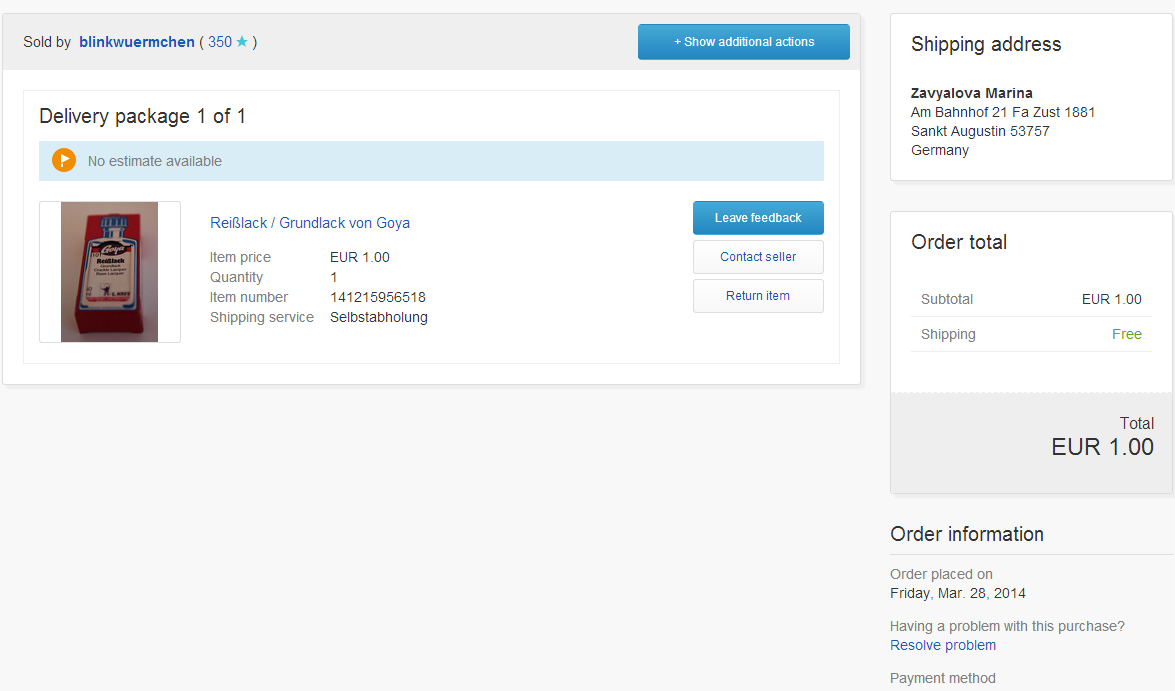Click the total amount EUR 1.00
This screenshot has height=691, width=1175.
tap(1103, 447)
